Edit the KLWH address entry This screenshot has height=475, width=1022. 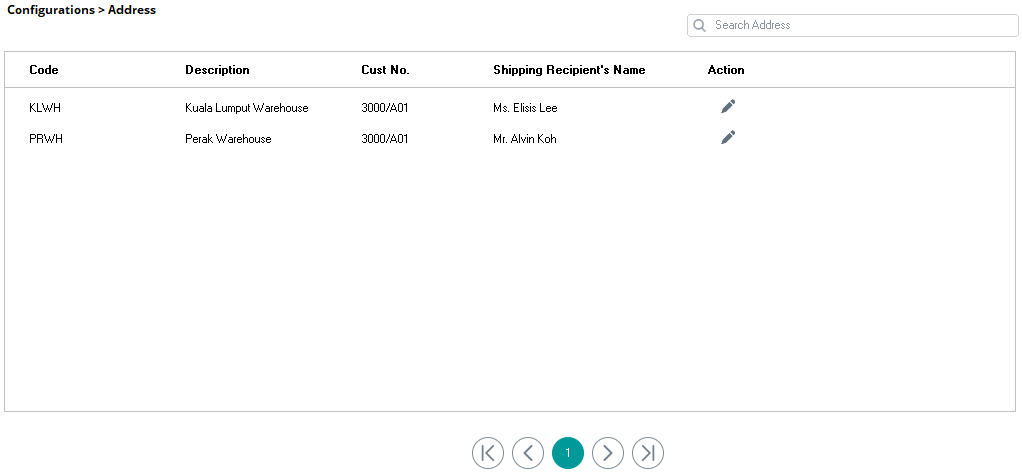pos(728,107)
